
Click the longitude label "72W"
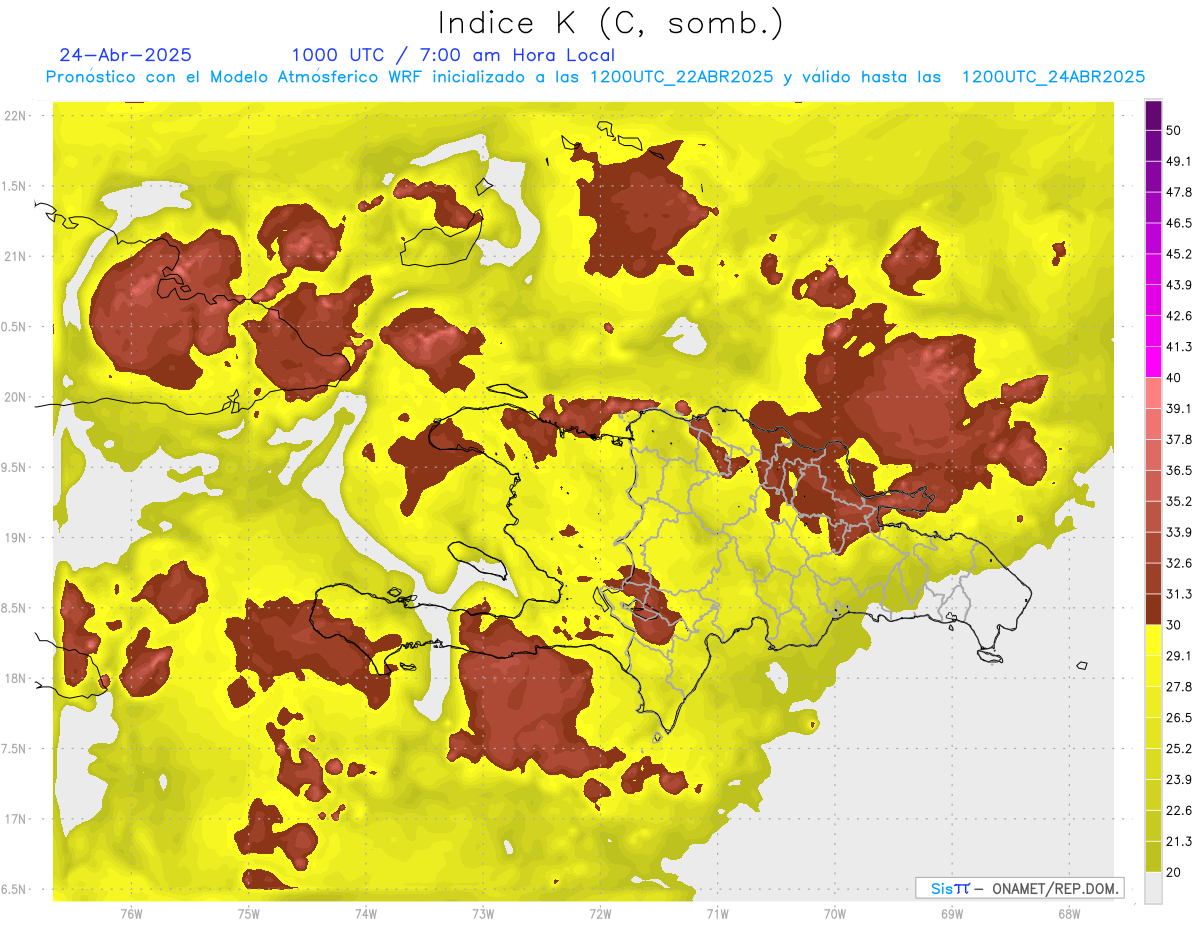pos(600,914)
